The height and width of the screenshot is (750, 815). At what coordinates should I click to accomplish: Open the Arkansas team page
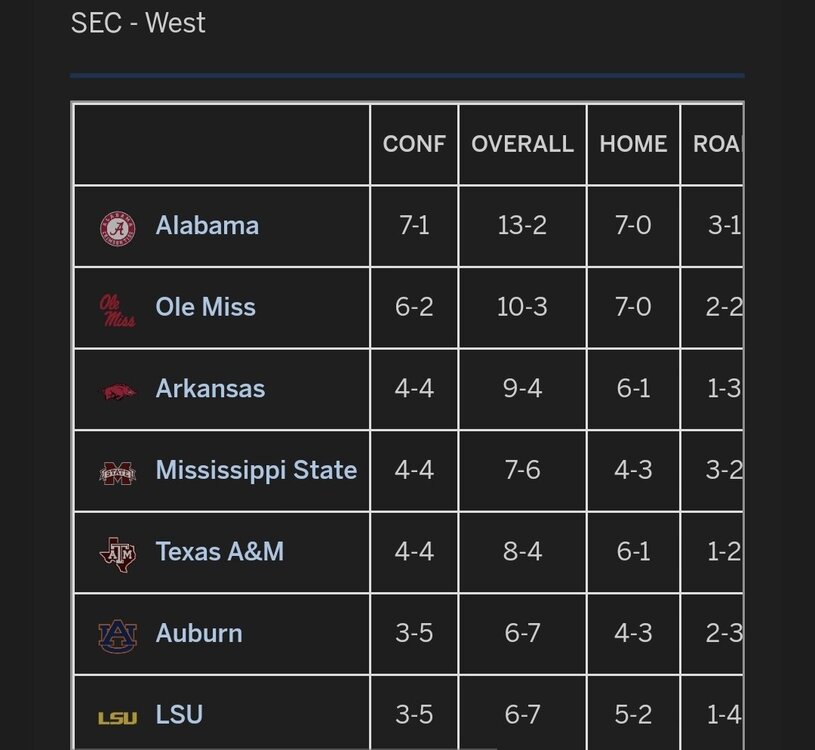point(210,388)
